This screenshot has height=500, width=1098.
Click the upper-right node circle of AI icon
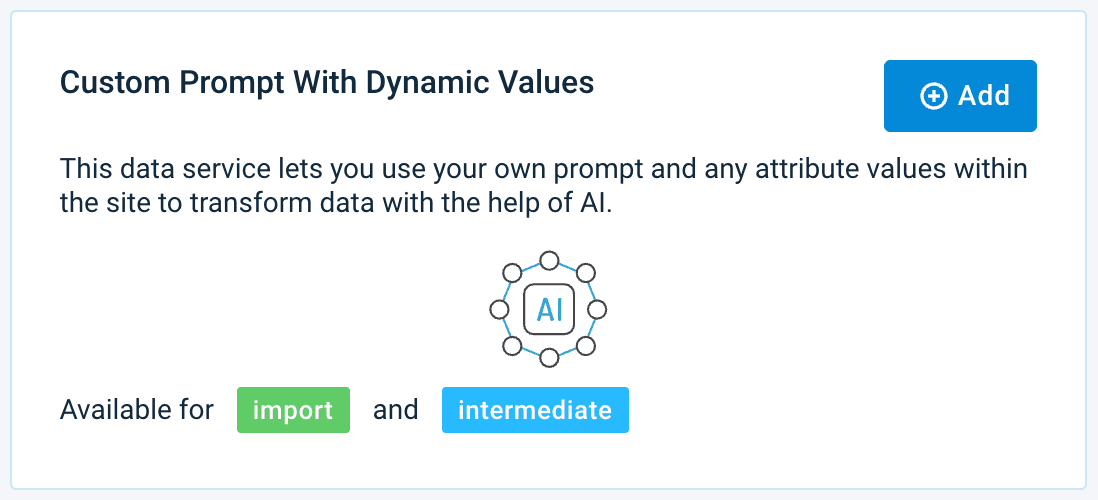pyautogui.click(x=586, y=272)
